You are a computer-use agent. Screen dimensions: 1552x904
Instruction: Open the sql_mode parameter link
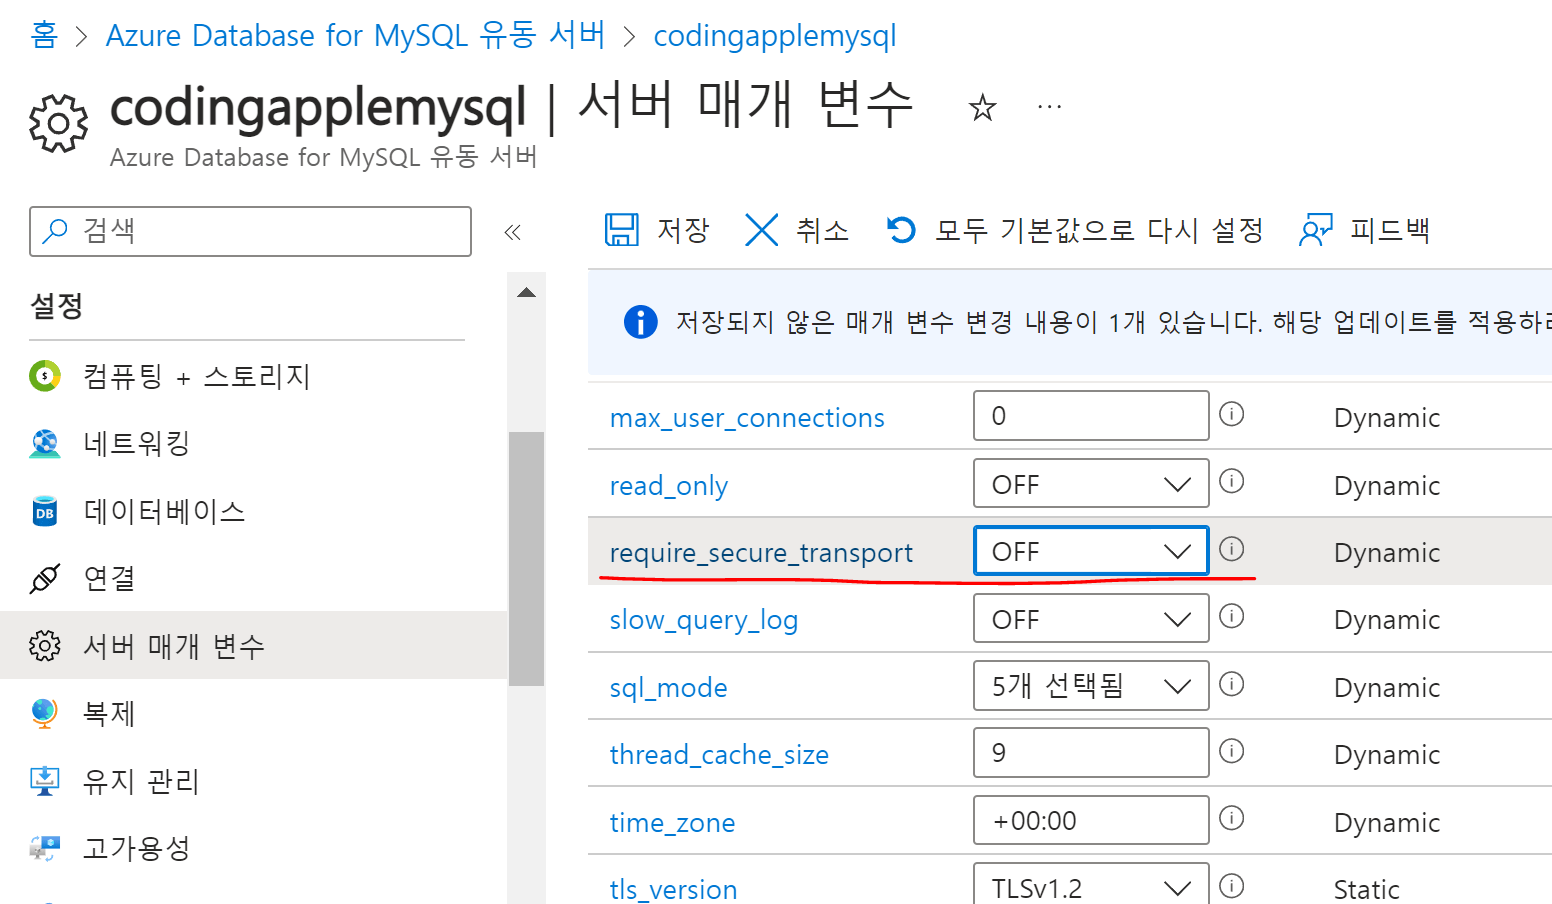668,688
